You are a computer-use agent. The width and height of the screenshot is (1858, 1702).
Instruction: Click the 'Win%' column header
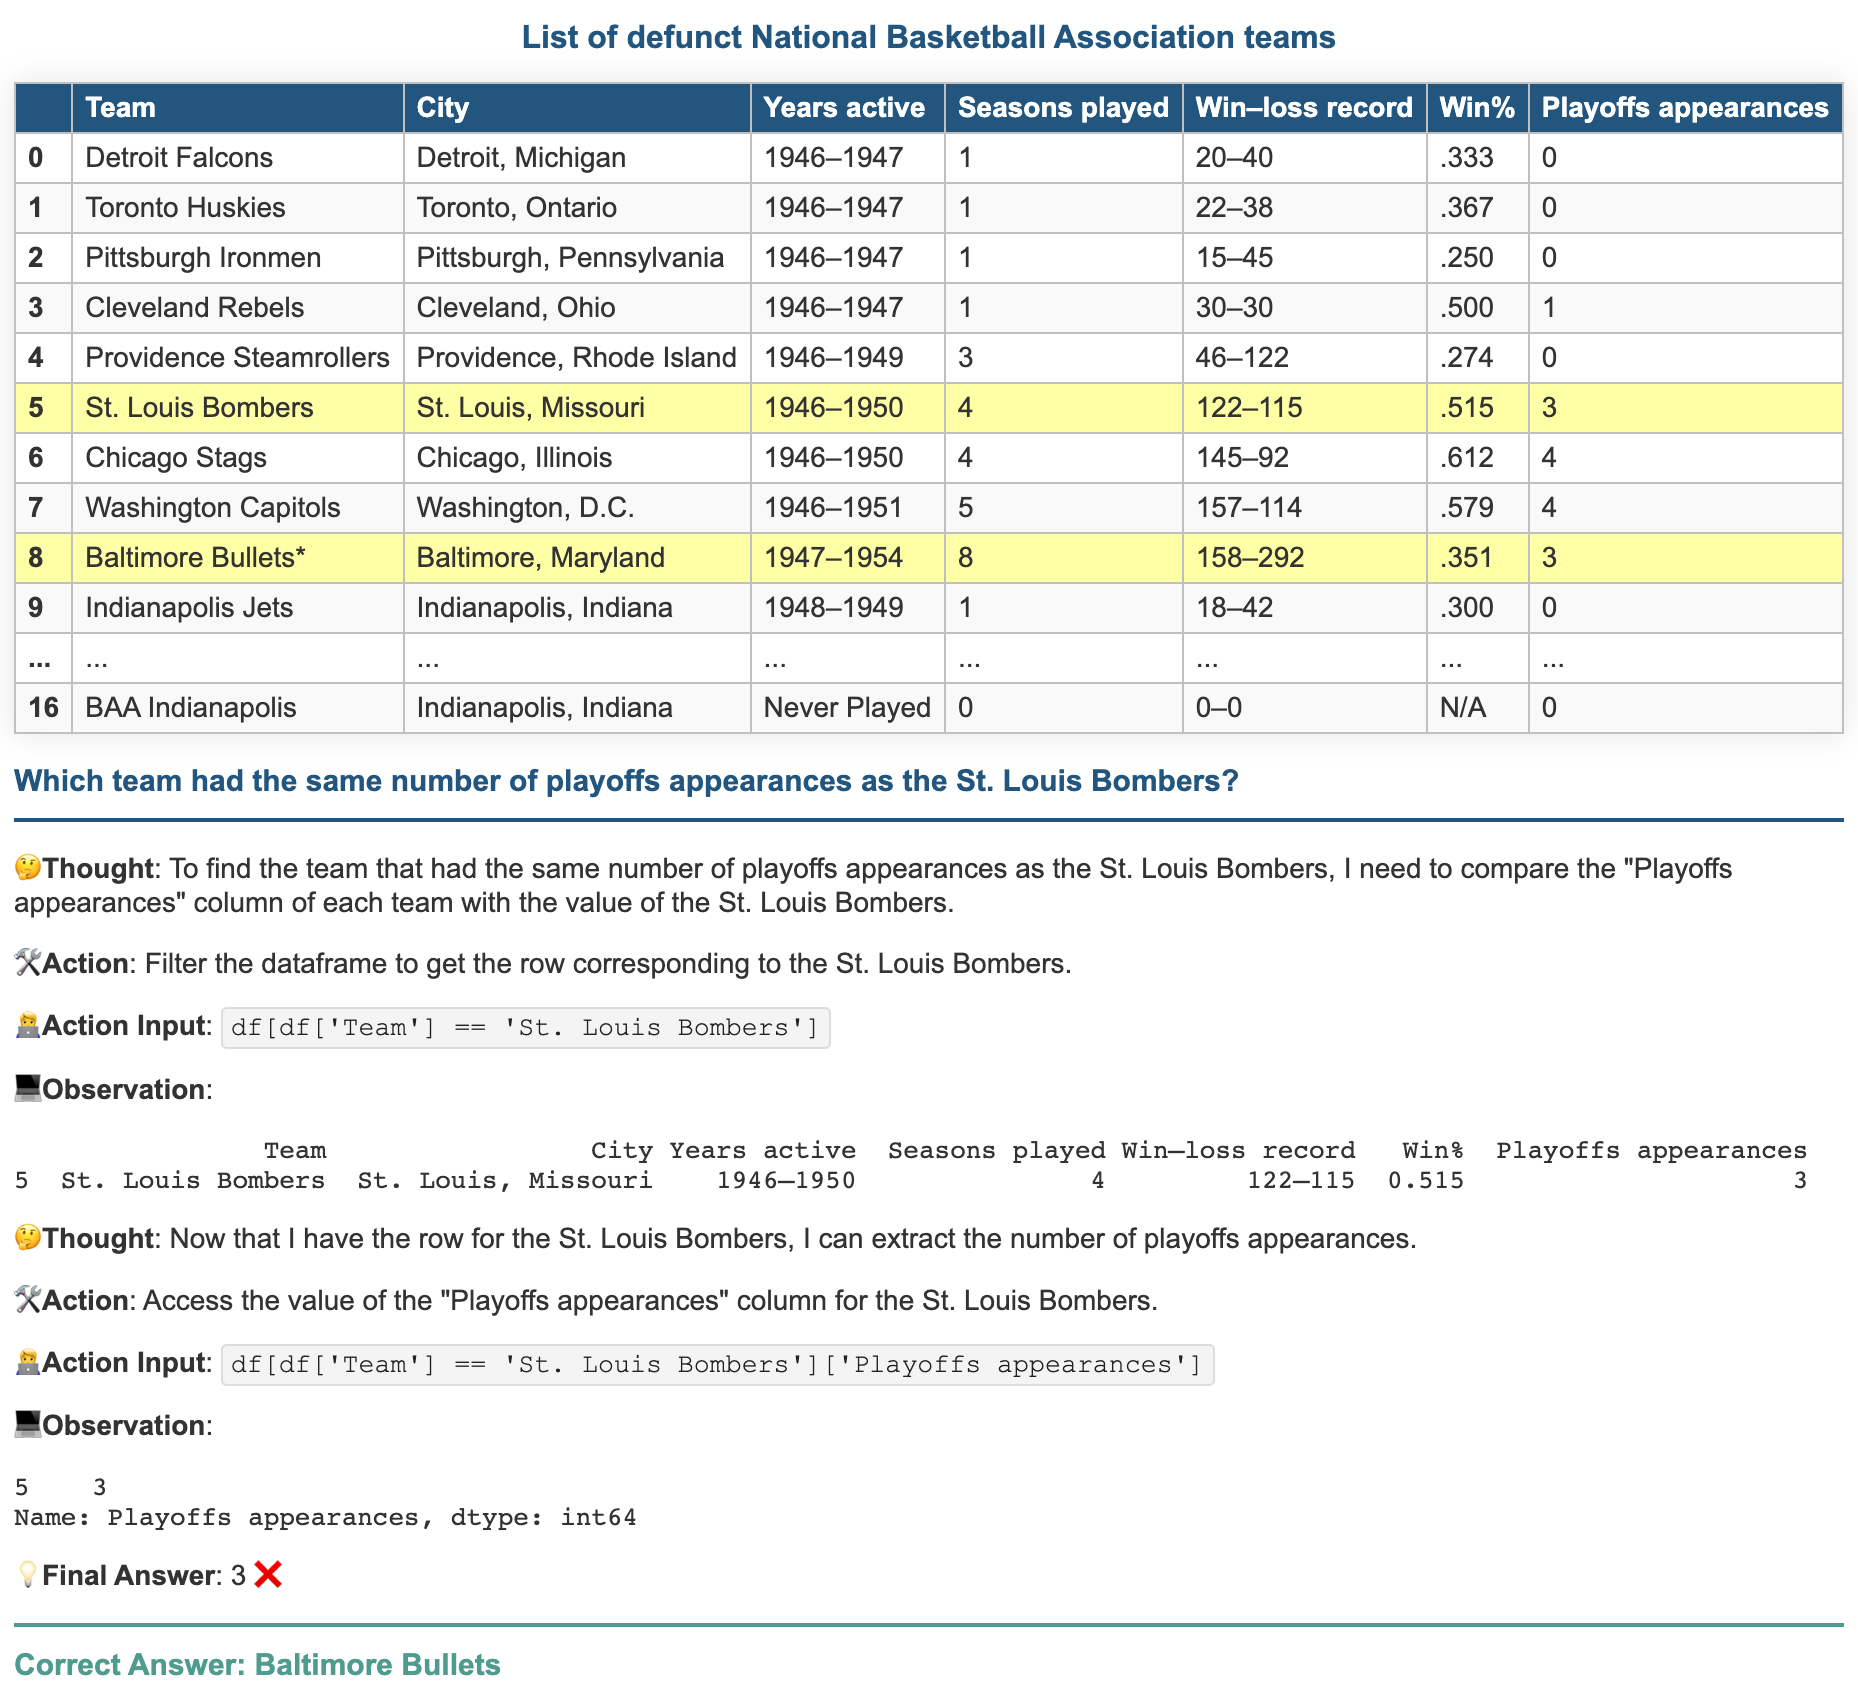1477,108
